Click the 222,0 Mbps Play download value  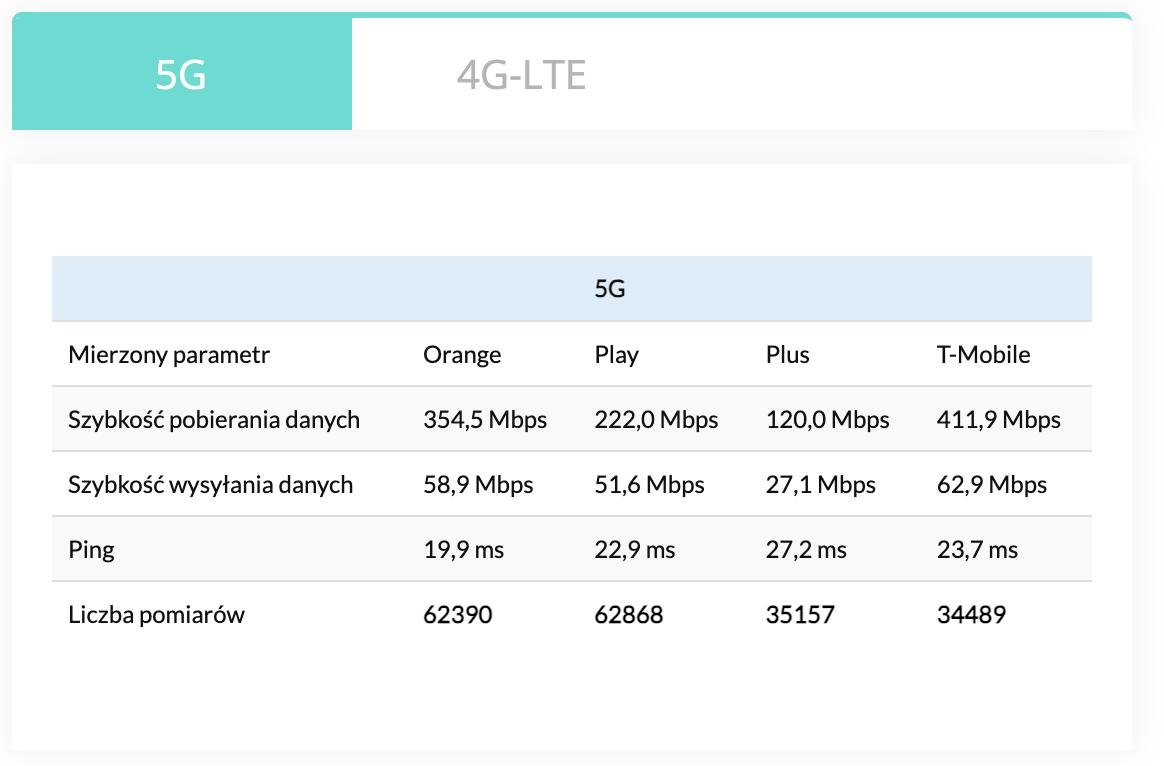[x=656, y=419]
